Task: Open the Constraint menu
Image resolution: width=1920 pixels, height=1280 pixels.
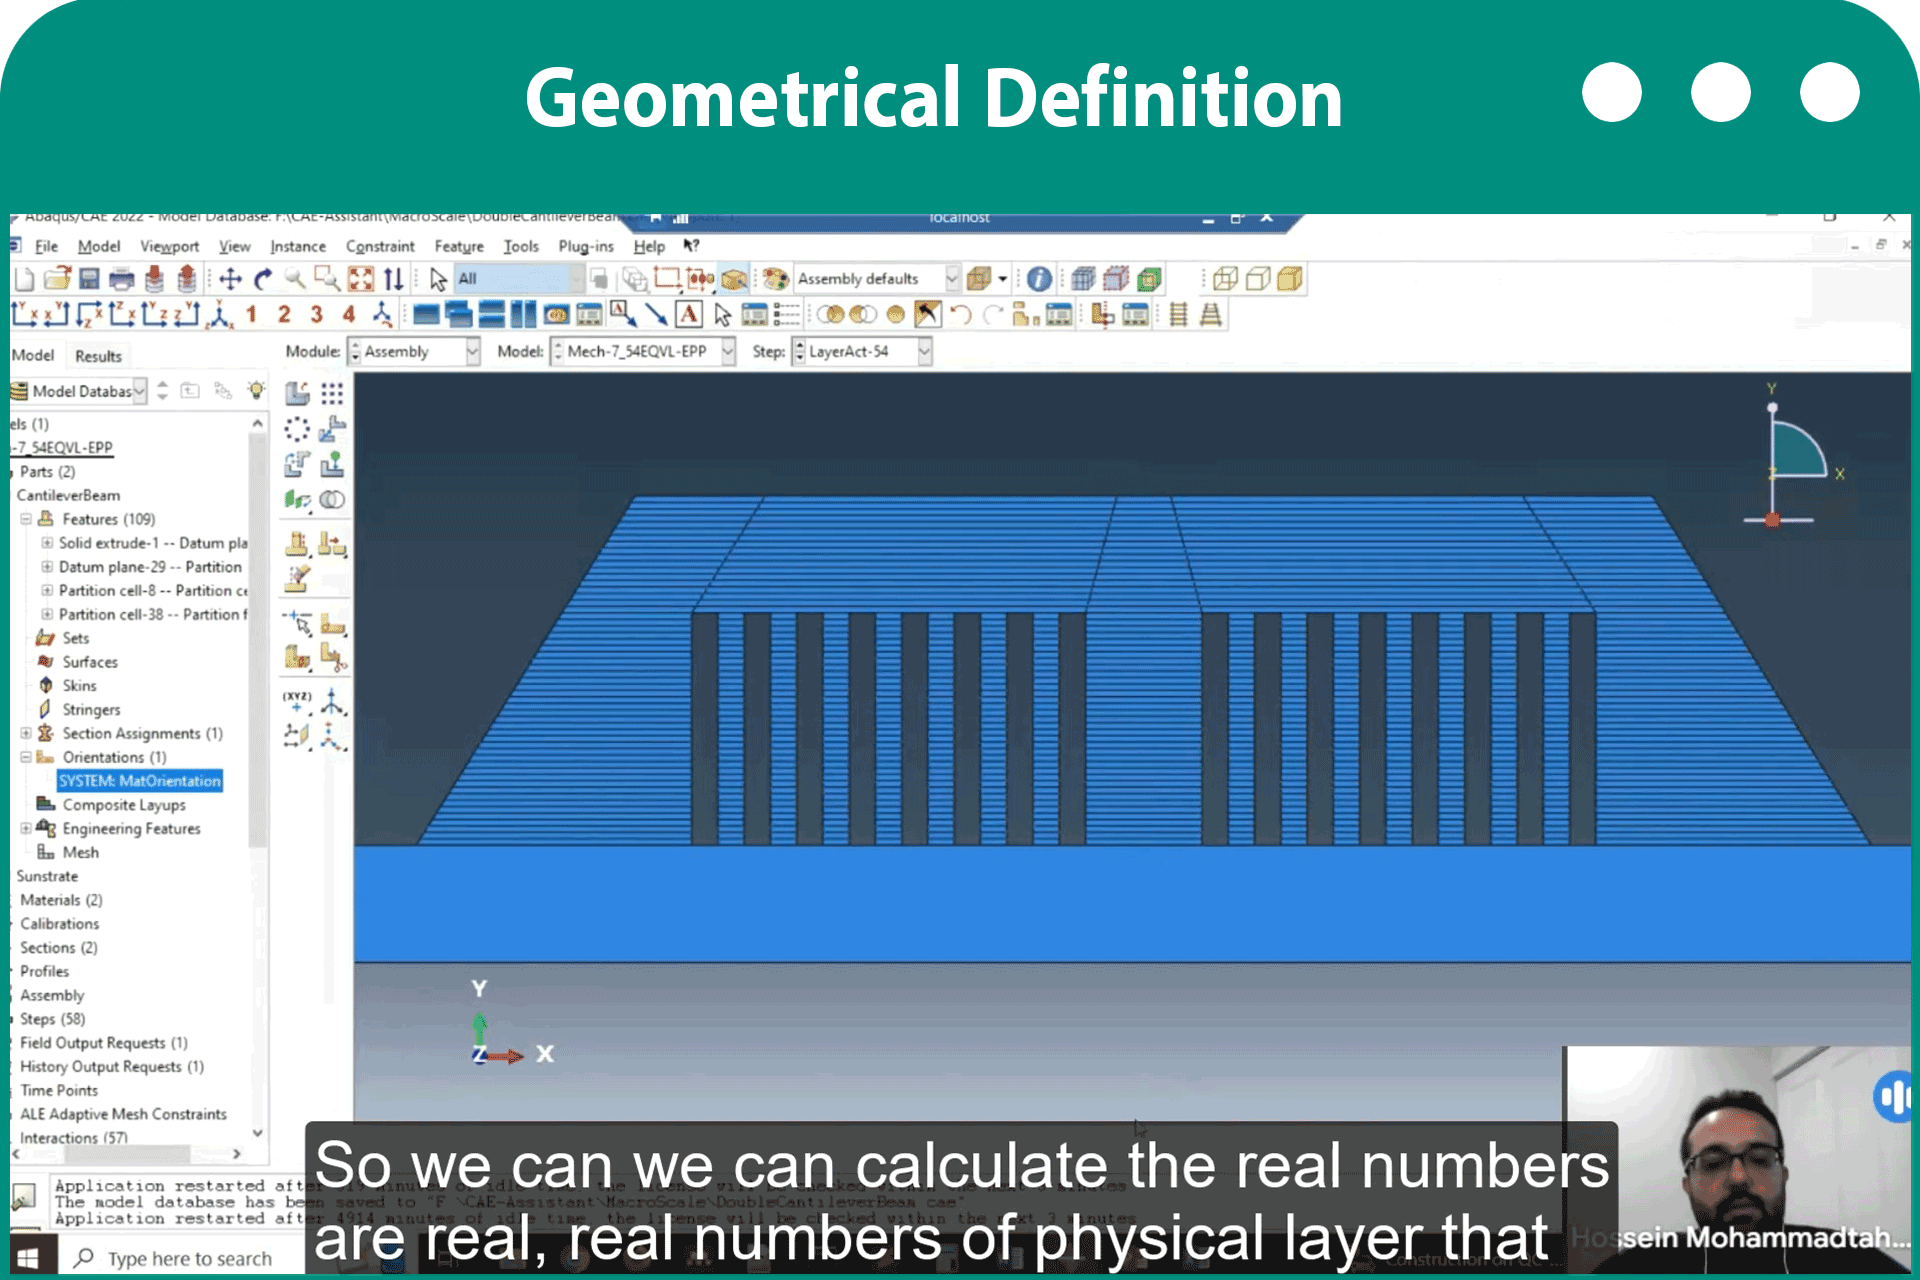Action: (x=380, y=246)
